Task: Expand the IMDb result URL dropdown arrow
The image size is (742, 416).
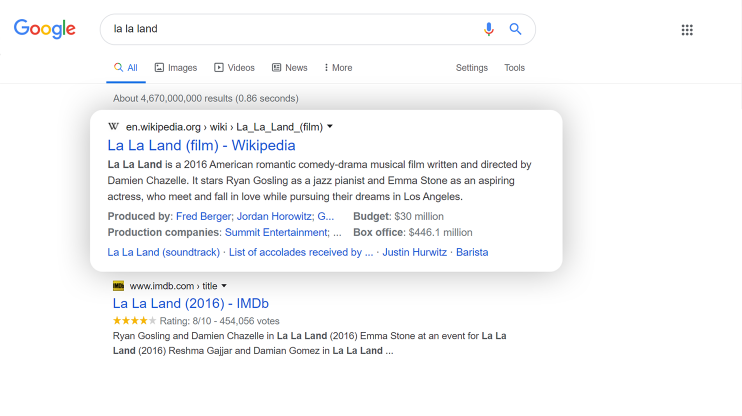Action: pos(224,286)
